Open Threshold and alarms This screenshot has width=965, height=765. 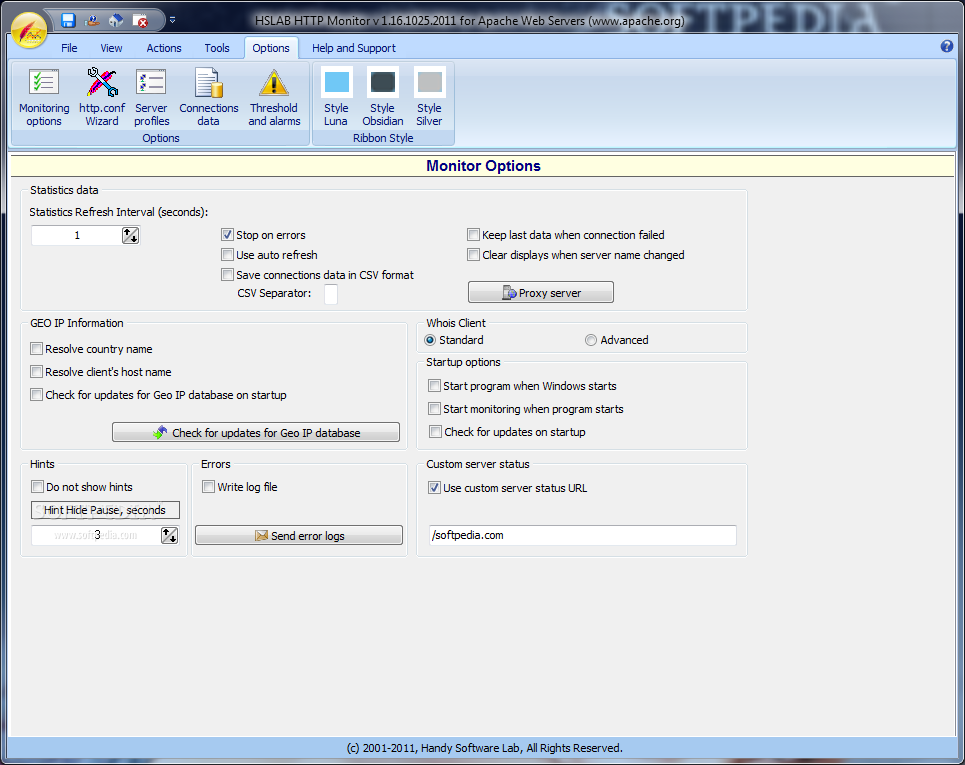click(274, 97)
